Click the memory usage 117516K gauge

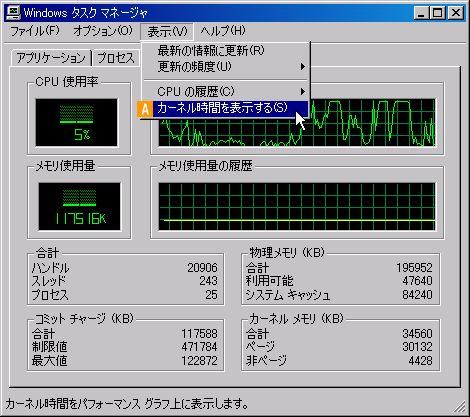tap(79, 206)
